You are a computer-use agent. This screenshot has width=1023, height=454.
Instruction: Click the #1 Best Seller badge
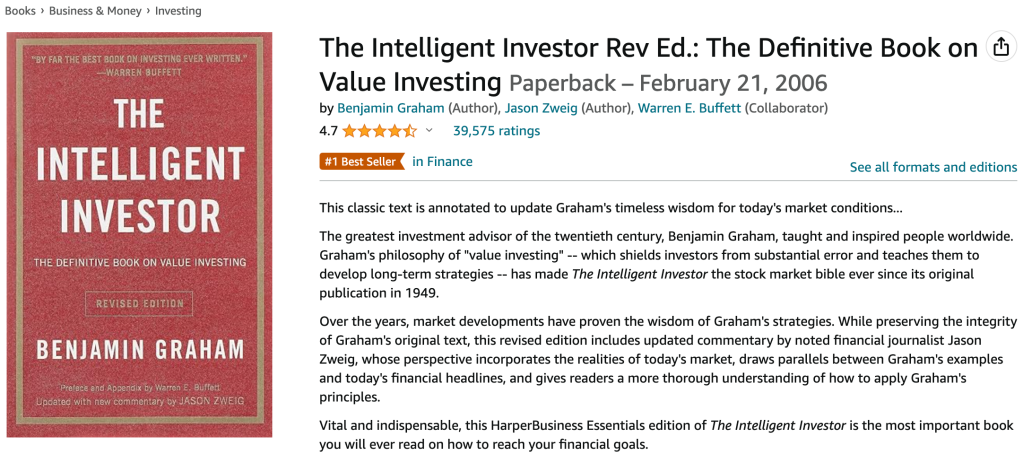361,162
